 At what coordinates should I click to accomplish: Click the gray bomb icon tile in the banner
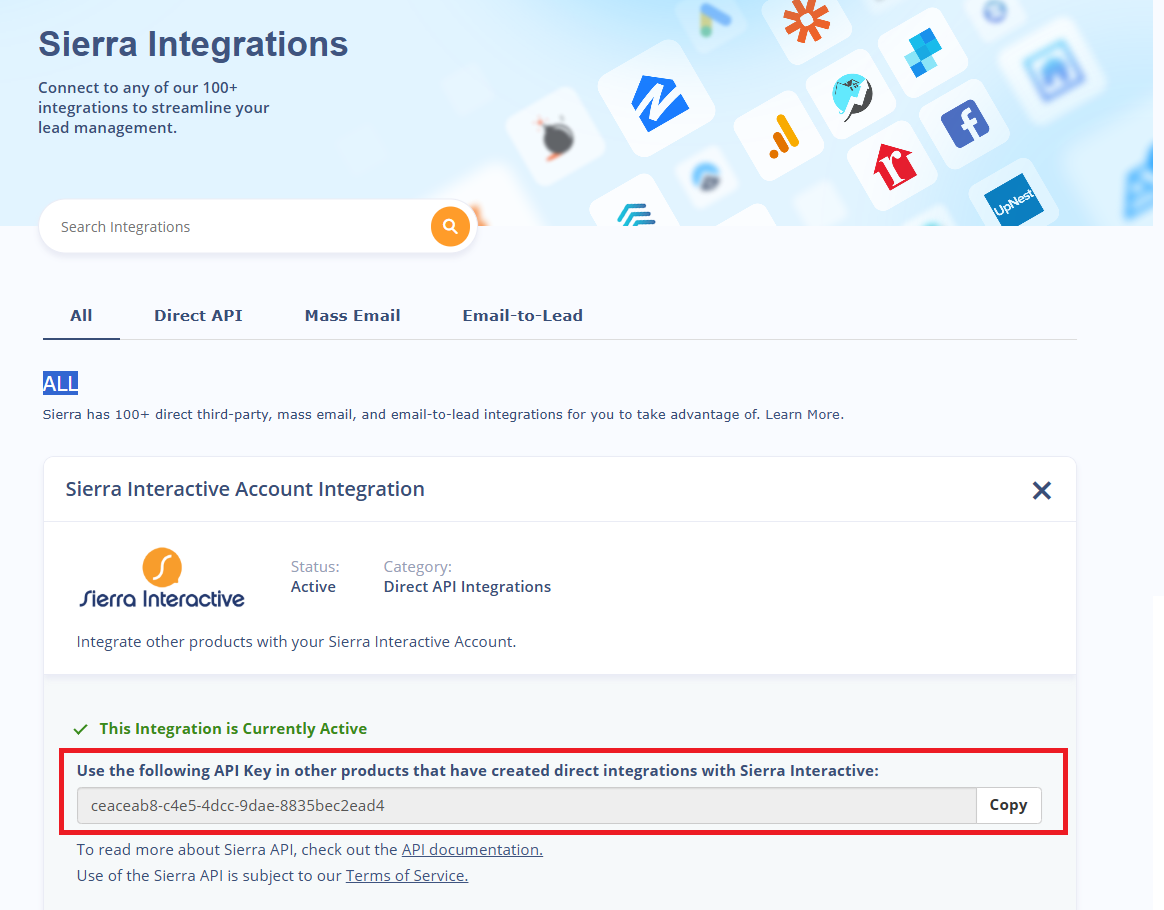[557, 138]
